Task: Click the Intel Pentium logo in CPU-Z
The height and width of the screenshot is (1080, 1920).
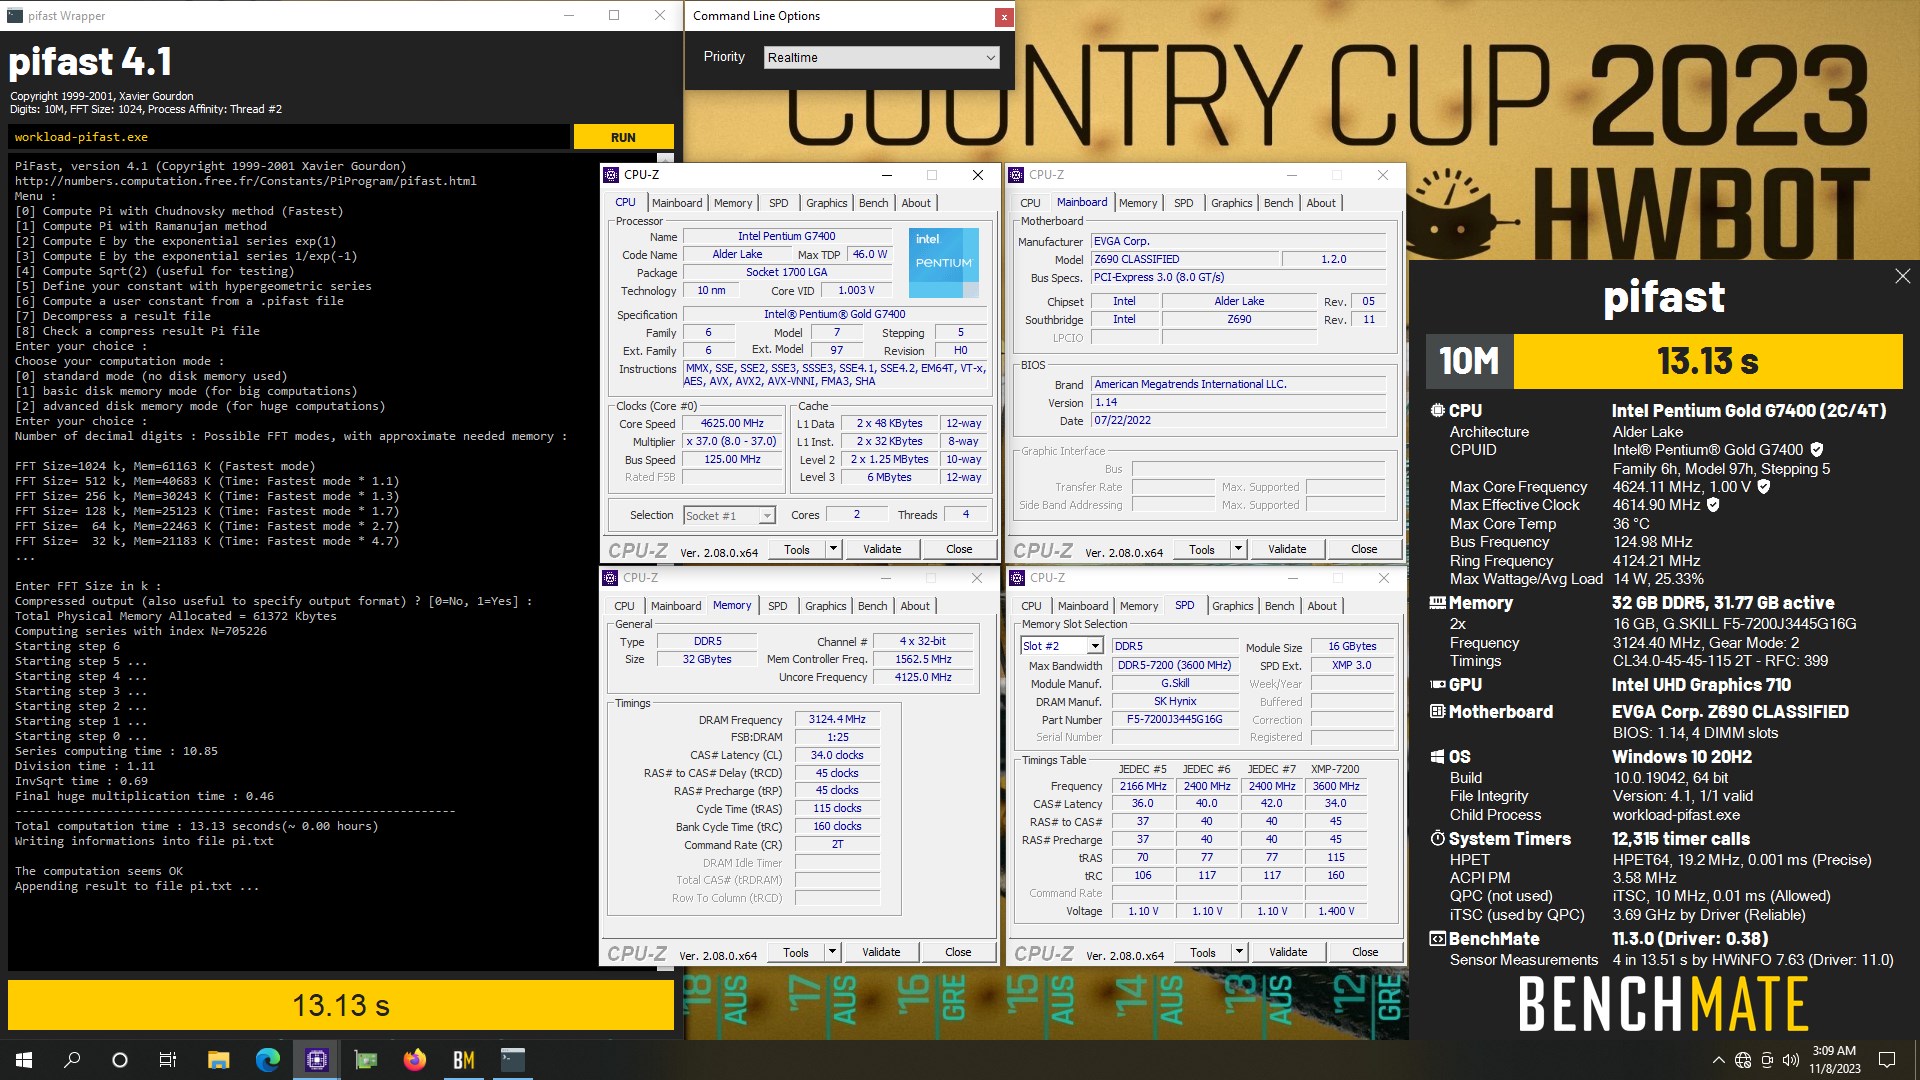Action: [944, 262]
